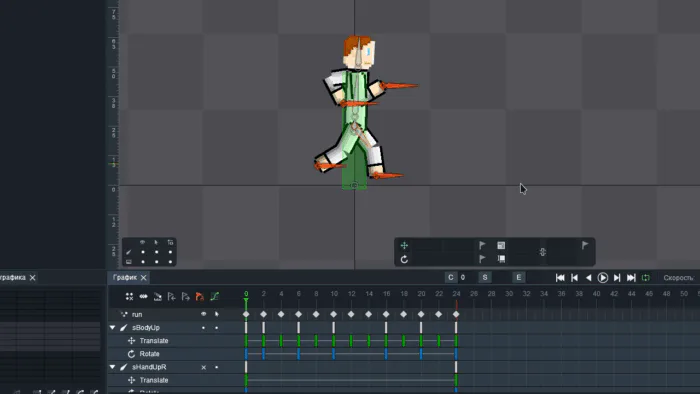Viewport: 700px width, 394px height.
Task: Click the animation icon beside run
Action: [124, 314]
